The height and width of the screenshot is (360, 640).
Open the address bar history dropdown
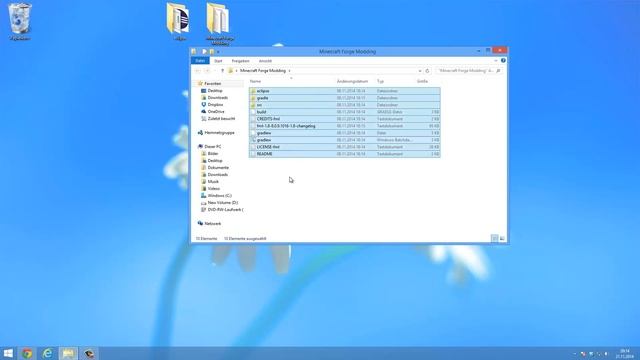(420, 71)
